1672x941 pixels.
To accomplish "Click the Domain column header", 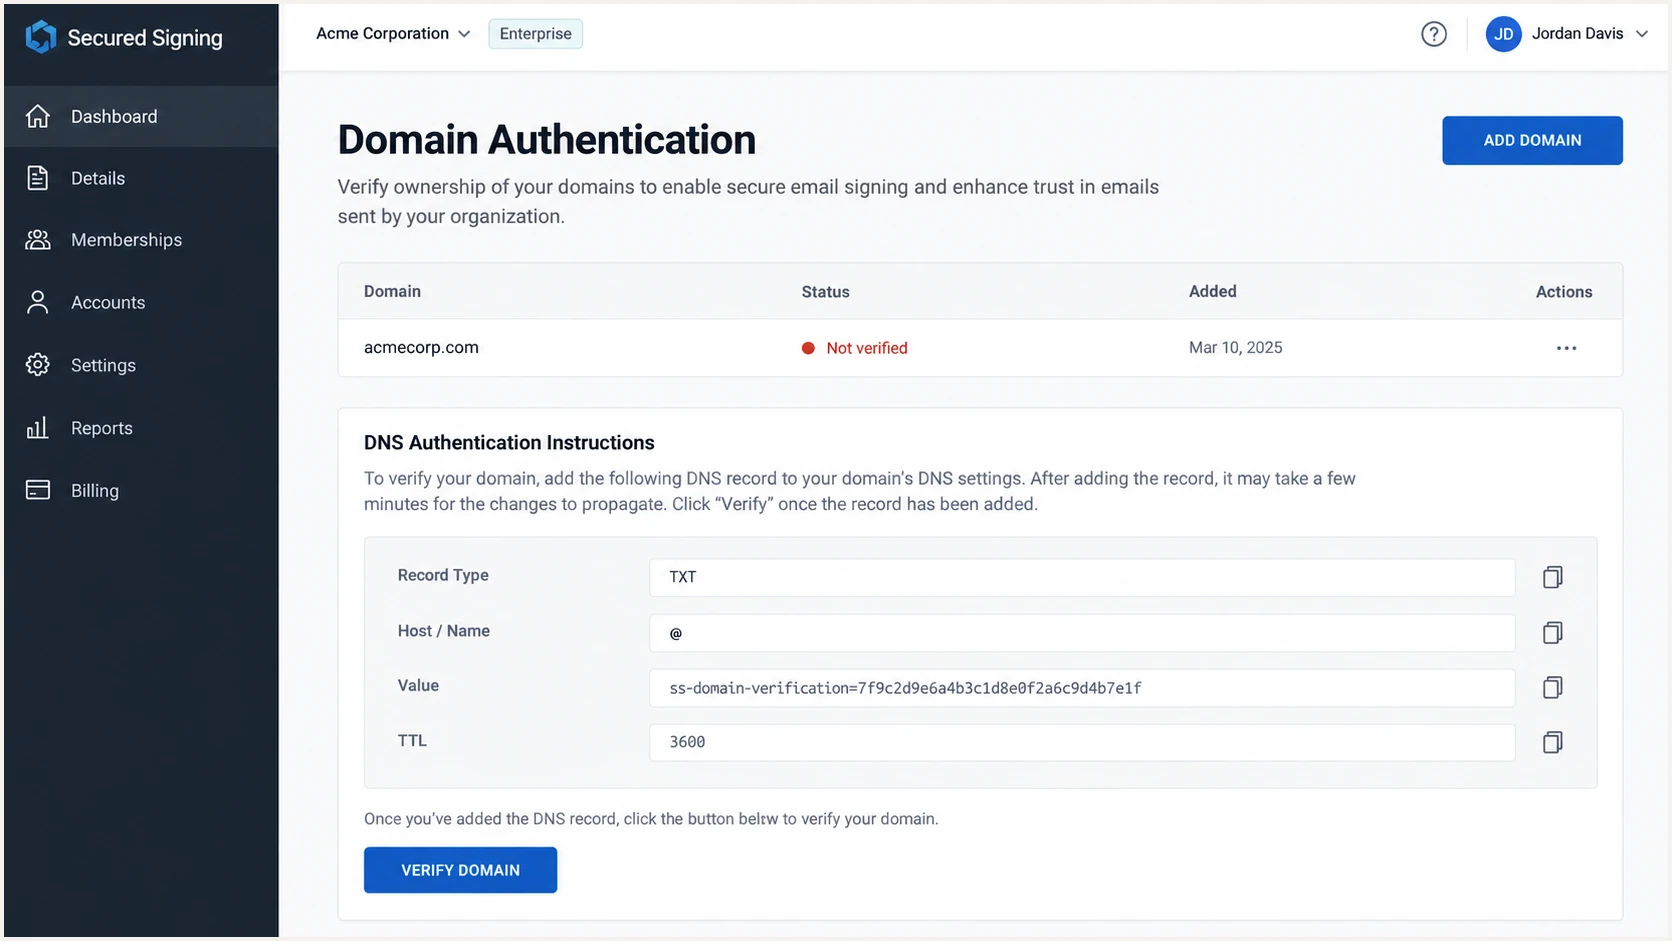I will 392,292.
